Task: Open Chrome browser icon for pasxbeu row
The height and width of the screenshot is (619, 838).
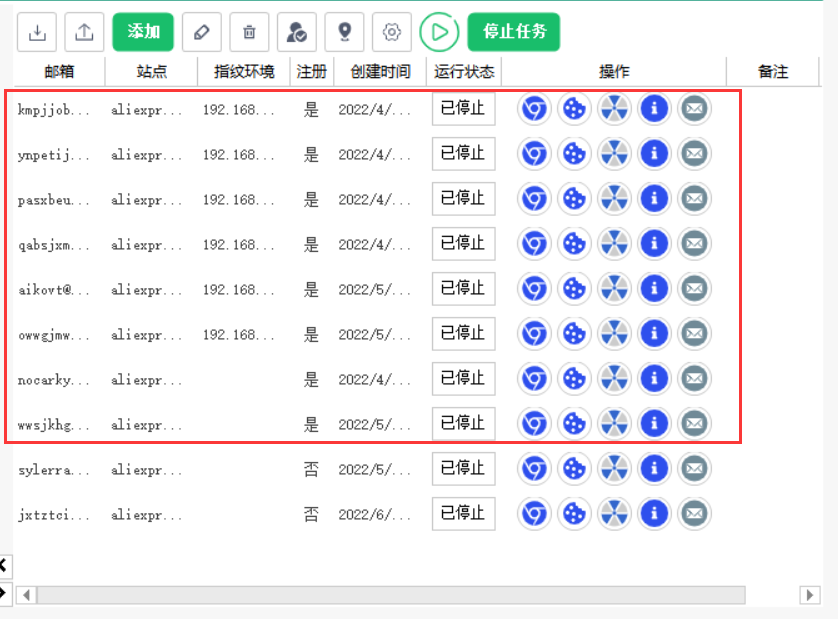Action: pos(534,199)
